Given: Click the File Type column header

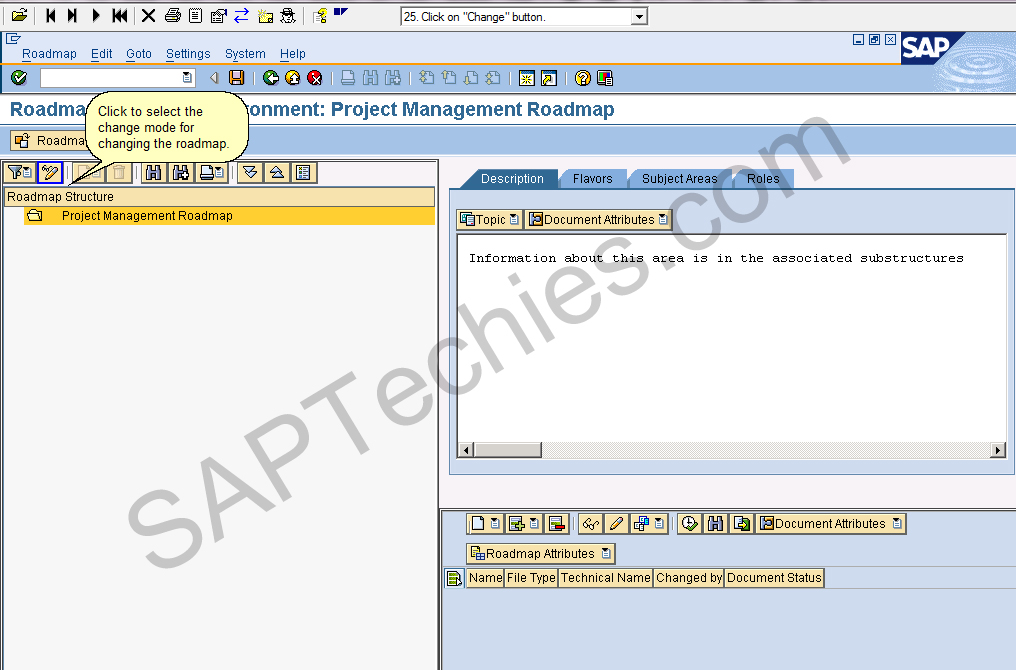Looking at the screenshot, I should [x=531, y=578].
